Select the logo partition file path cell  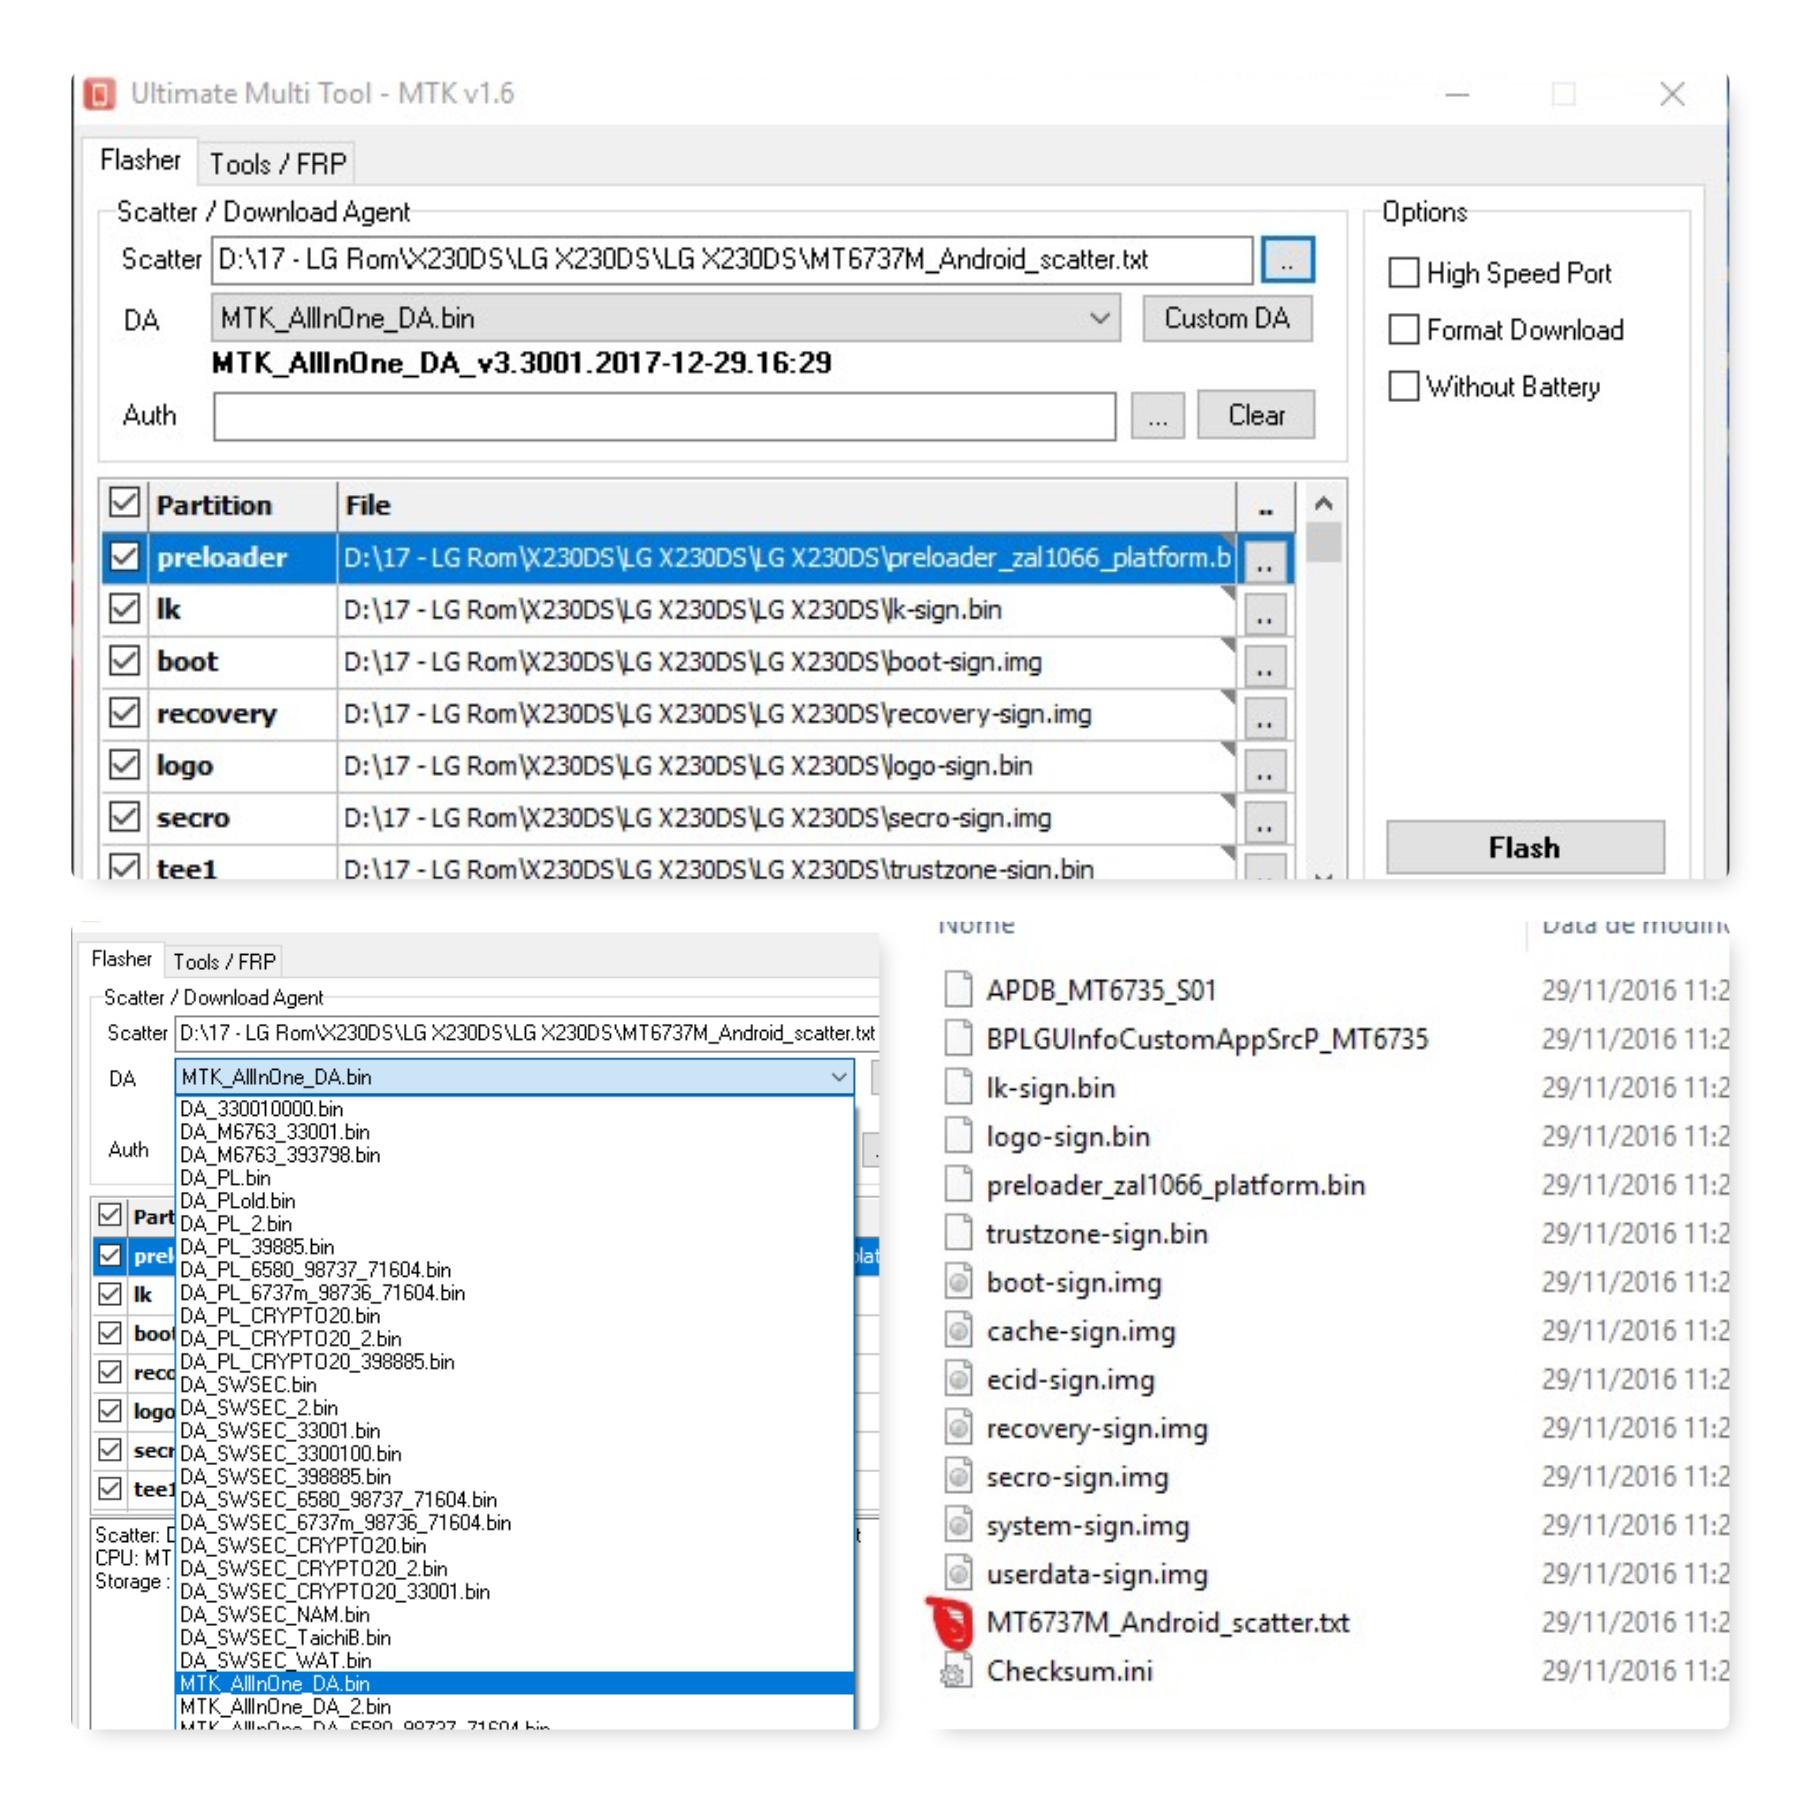[787, 765]
